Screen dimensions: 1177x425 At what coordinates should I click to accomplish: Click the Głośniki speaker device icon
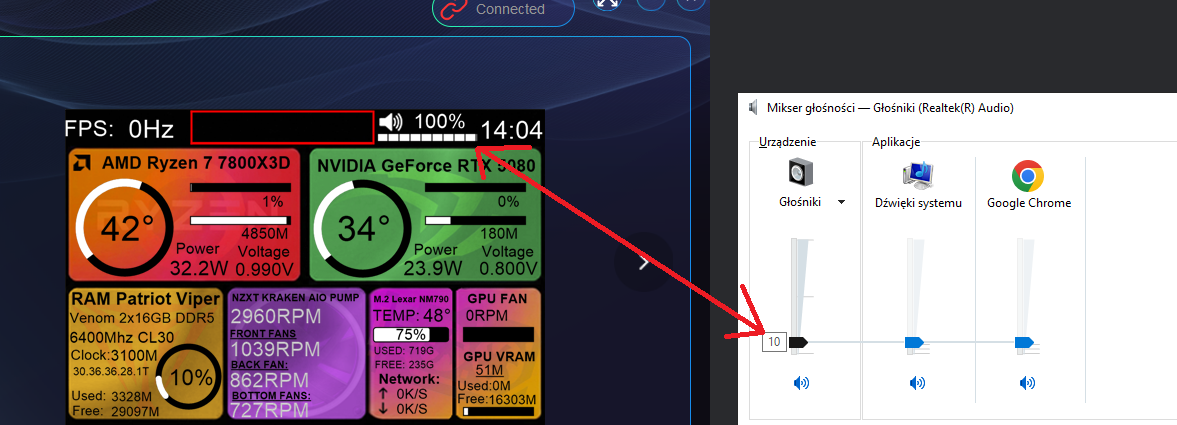tap(800, 172)
